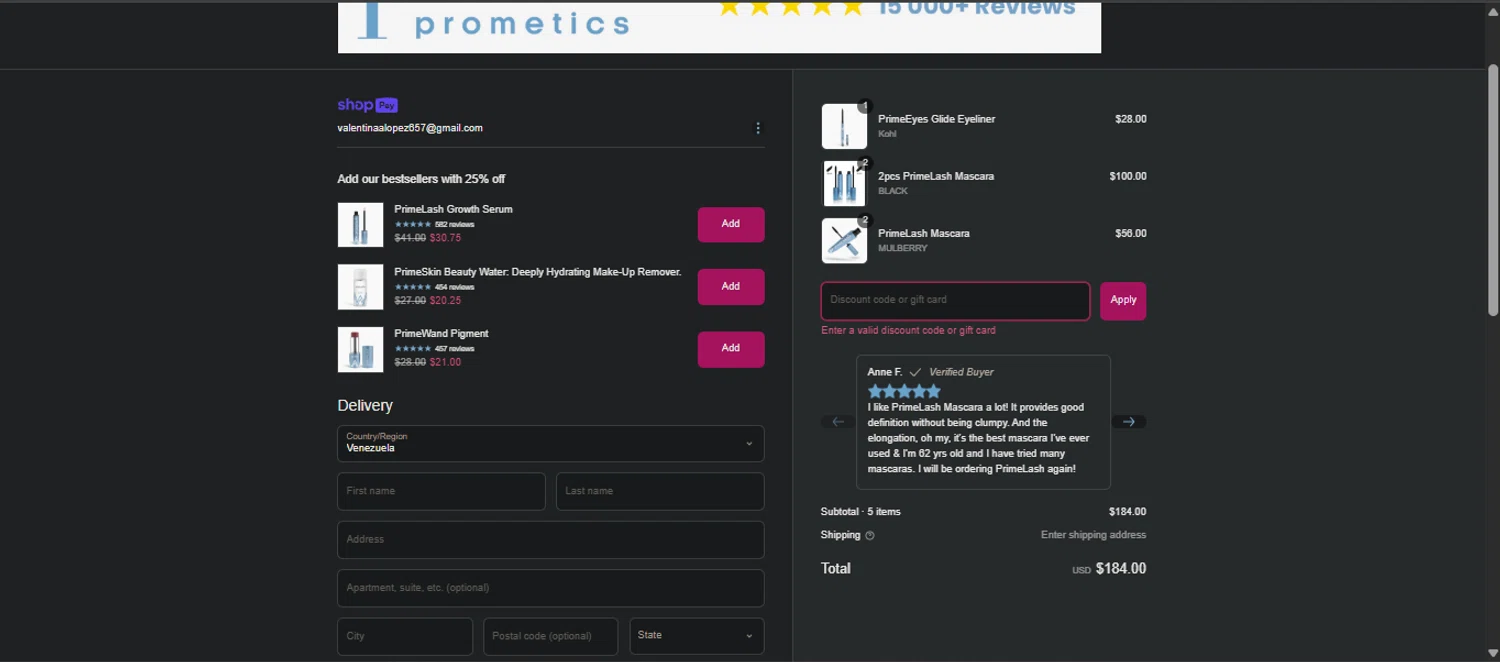Image resolution: width=1500 pixels, height=662 pixels.
Task: Click the valentinaalopez657@gmail.com email text
Action: [410, 128]
